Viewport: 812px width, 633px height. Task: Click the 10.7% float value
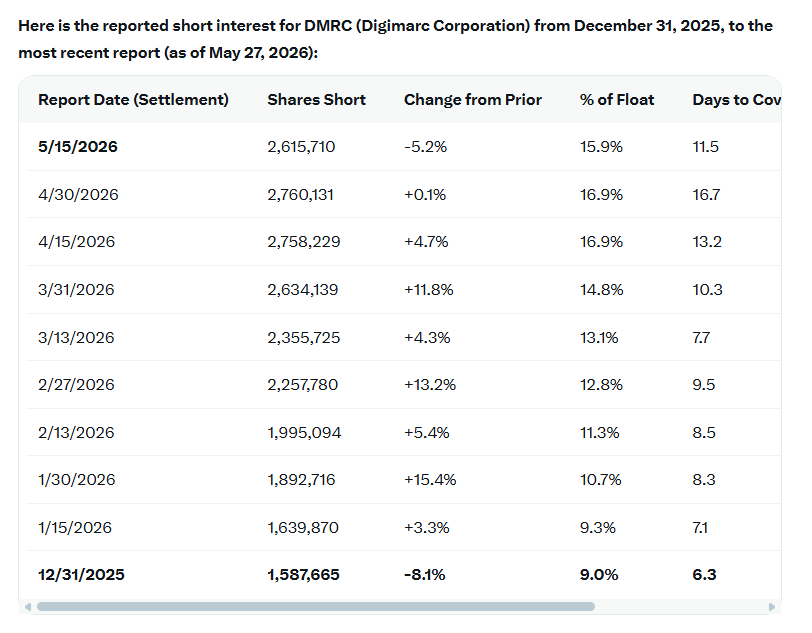point(601,479)
